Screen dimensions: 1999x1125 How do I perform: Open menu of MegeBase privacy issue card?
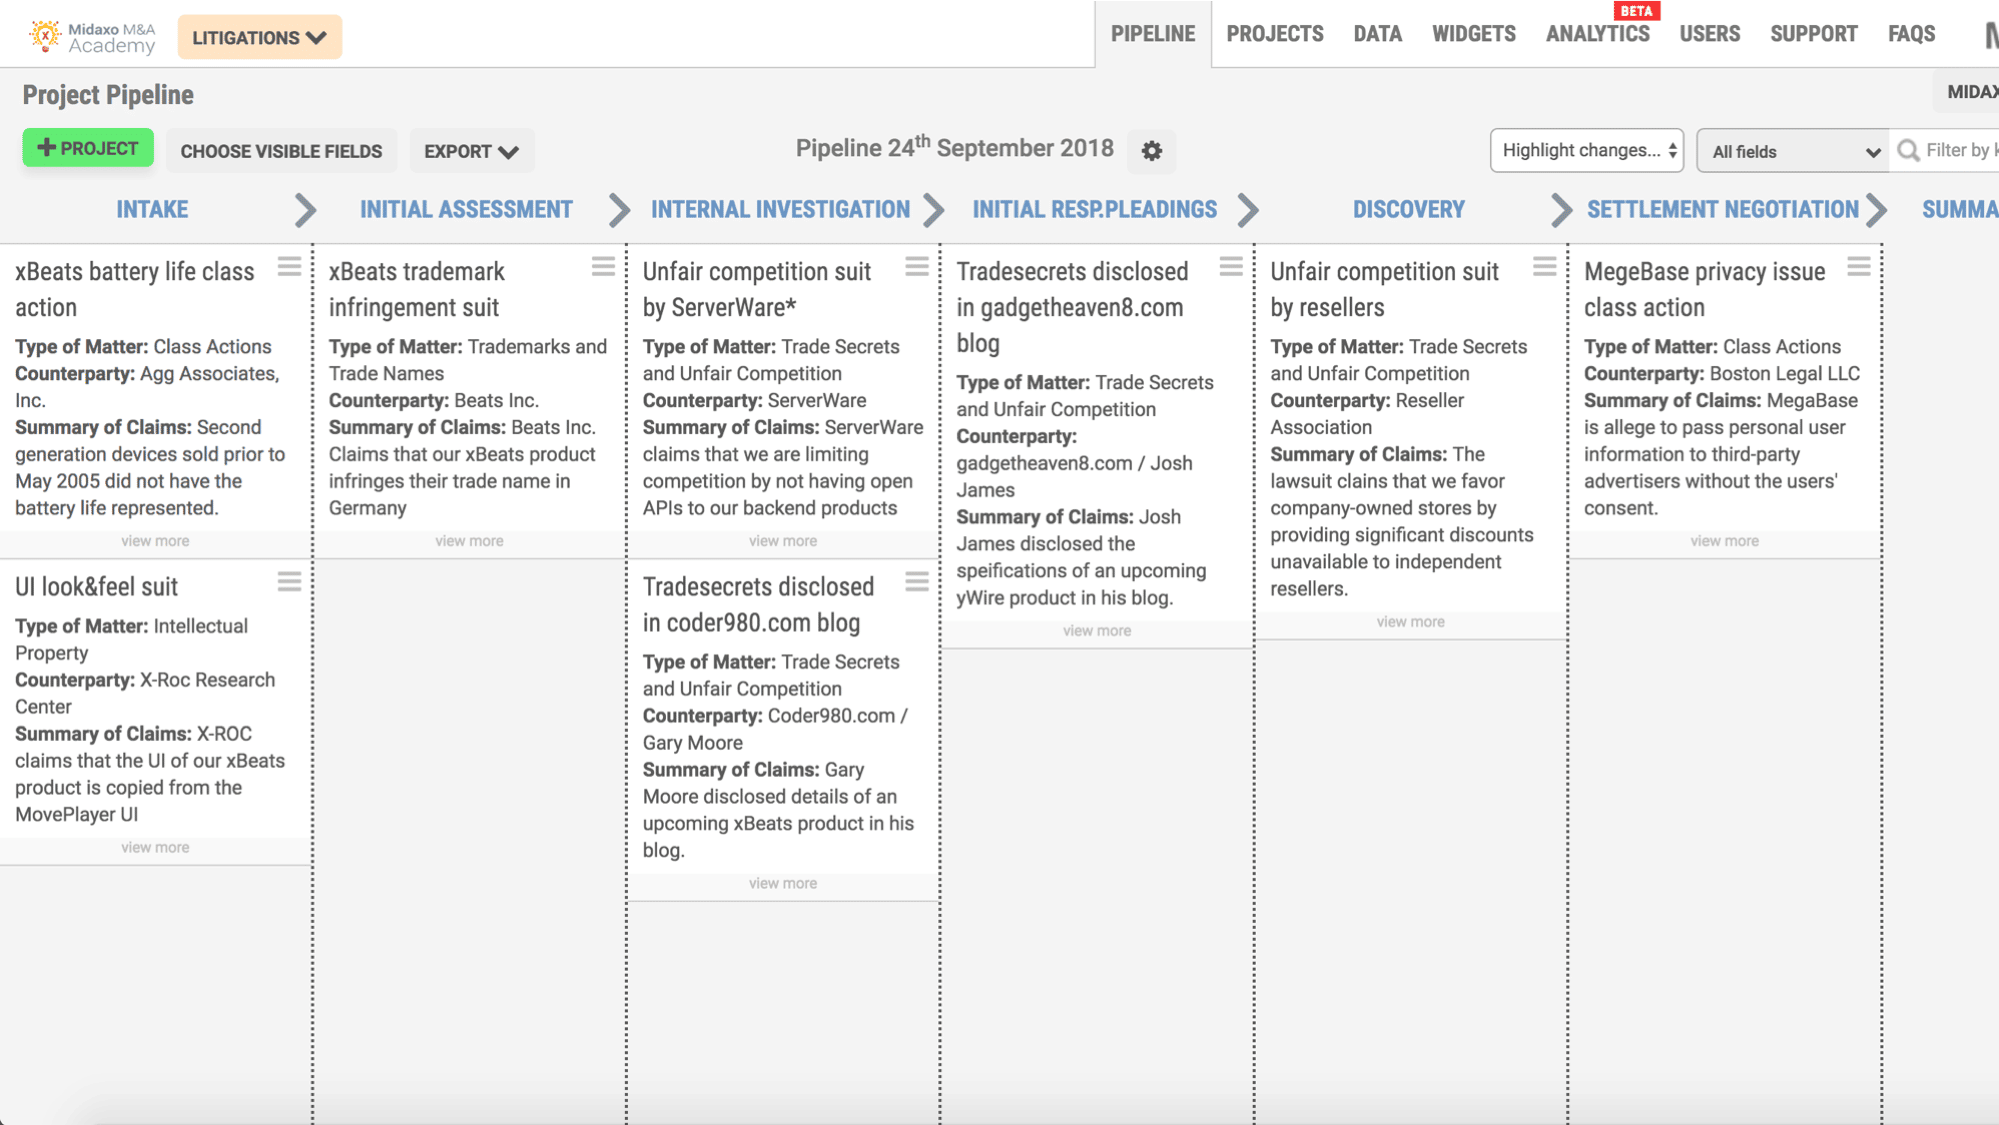(x=1859, y=267)
